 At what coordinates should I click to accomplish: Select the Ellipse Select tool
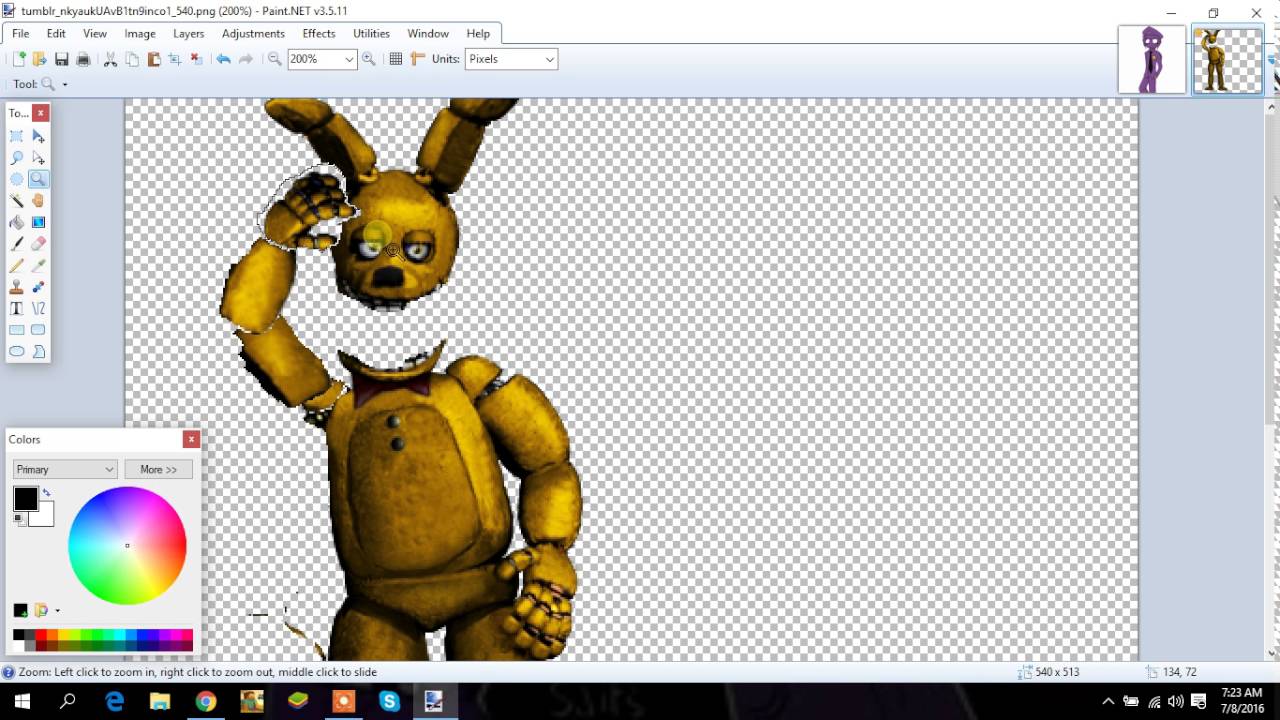tap(17, 179)
